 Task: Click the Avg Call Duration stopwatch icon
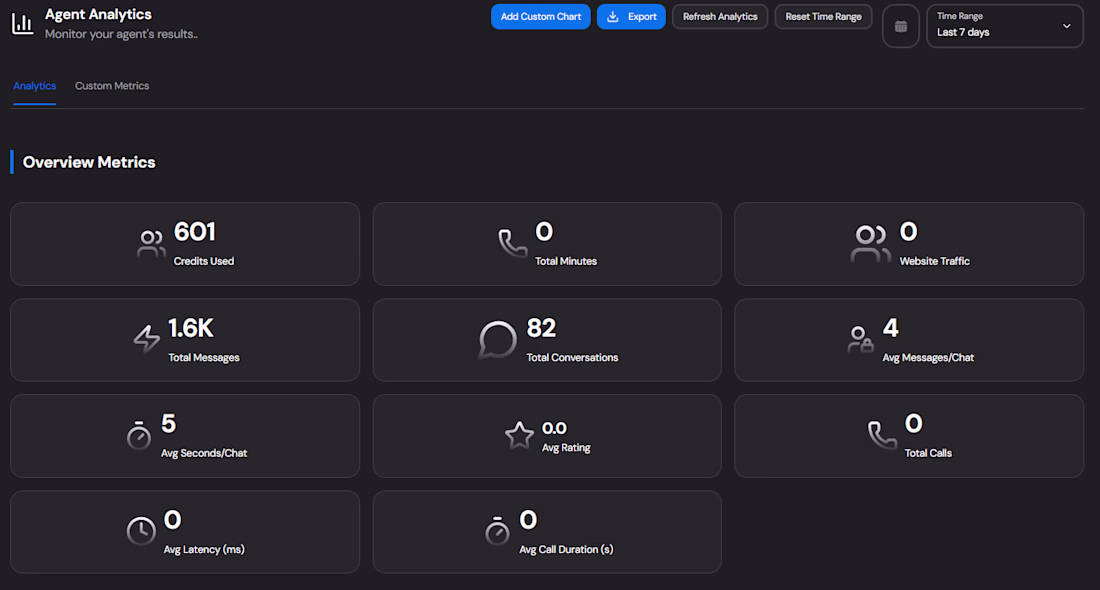pos(497,531)
